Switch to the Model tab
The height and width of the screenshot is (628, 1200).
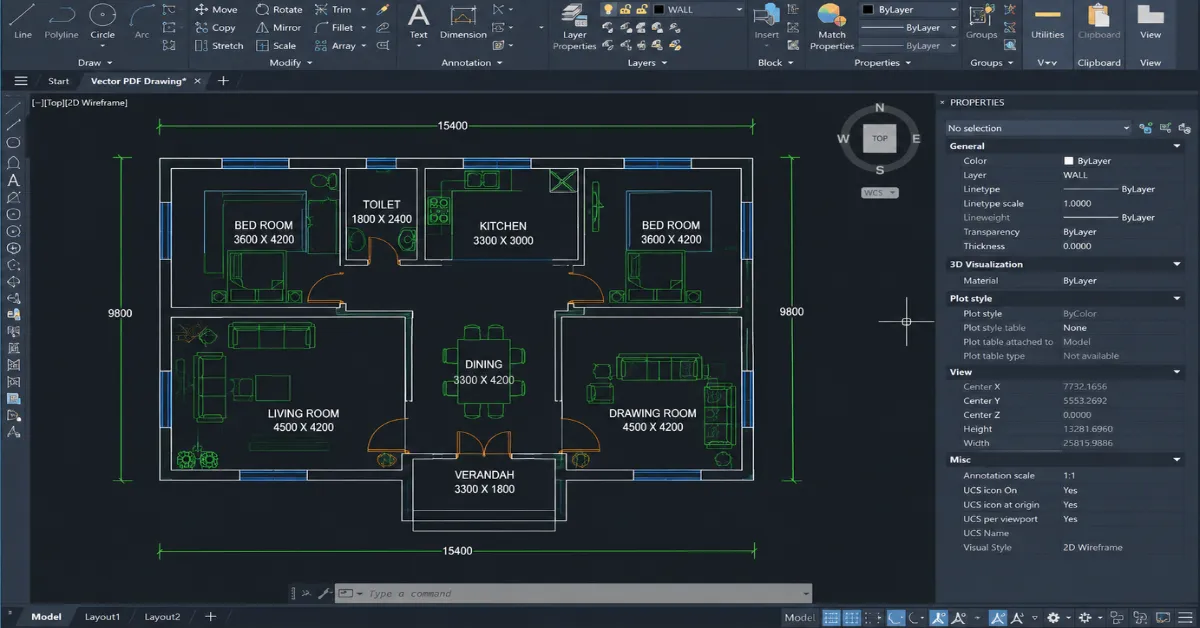pos(46,617)
